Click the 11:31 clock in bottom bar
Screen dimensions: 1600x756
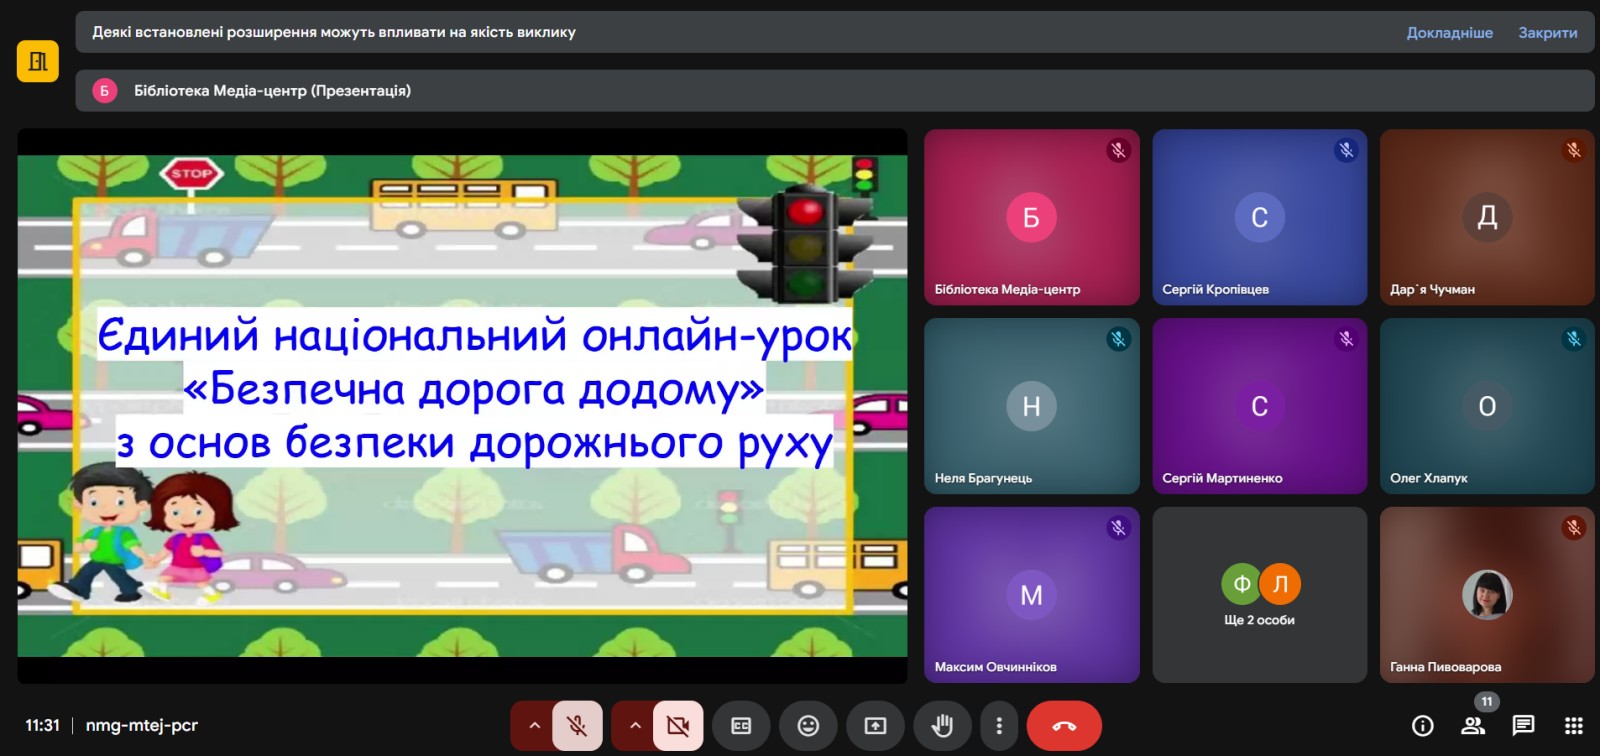point(42,725)
